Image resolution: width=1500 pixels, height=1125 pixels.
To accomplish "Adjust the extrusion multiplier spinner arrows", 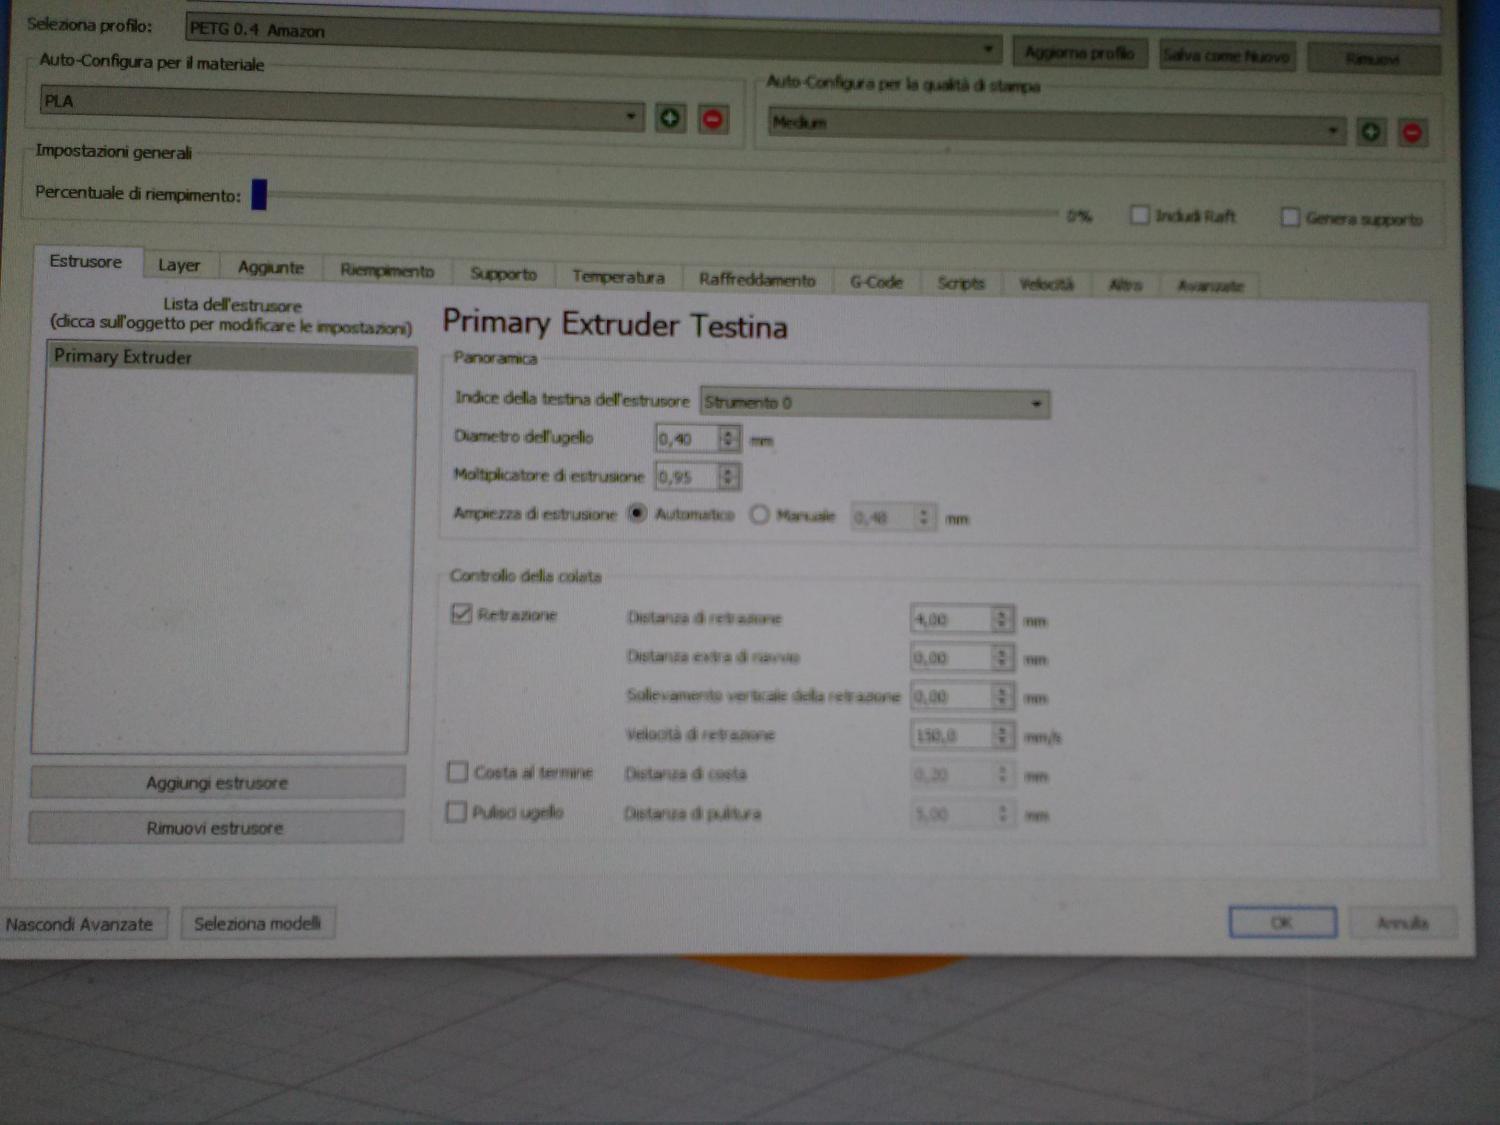I will coord(728,477).
